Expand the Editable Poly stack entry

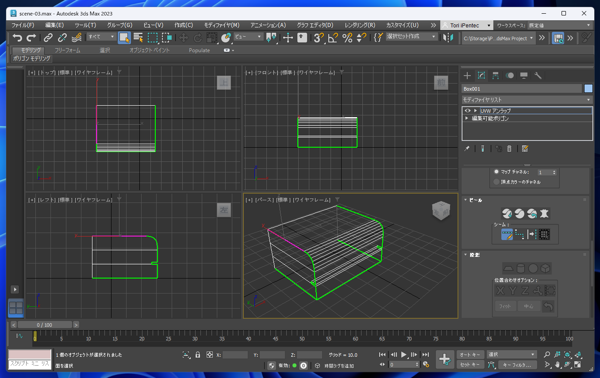pos(466,118)
